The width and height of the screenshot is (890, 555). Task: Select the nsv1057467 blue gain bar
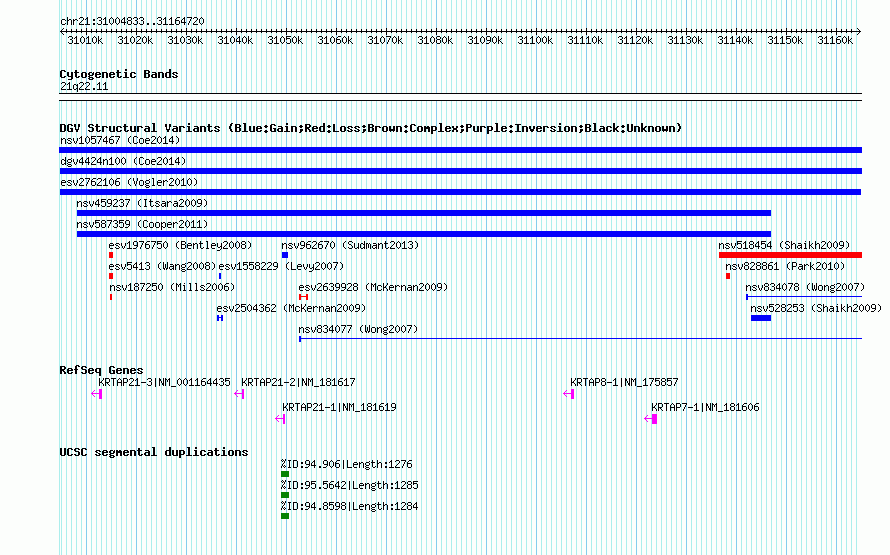(x=460, y=150)
